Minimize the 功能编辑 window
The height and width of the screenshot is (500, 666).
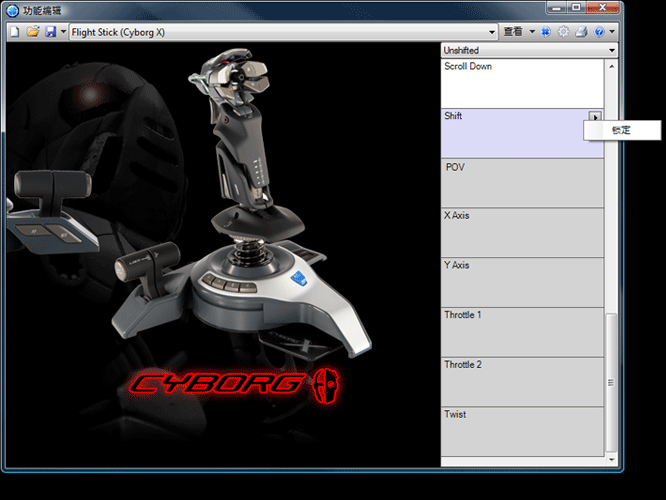[556, 8]
